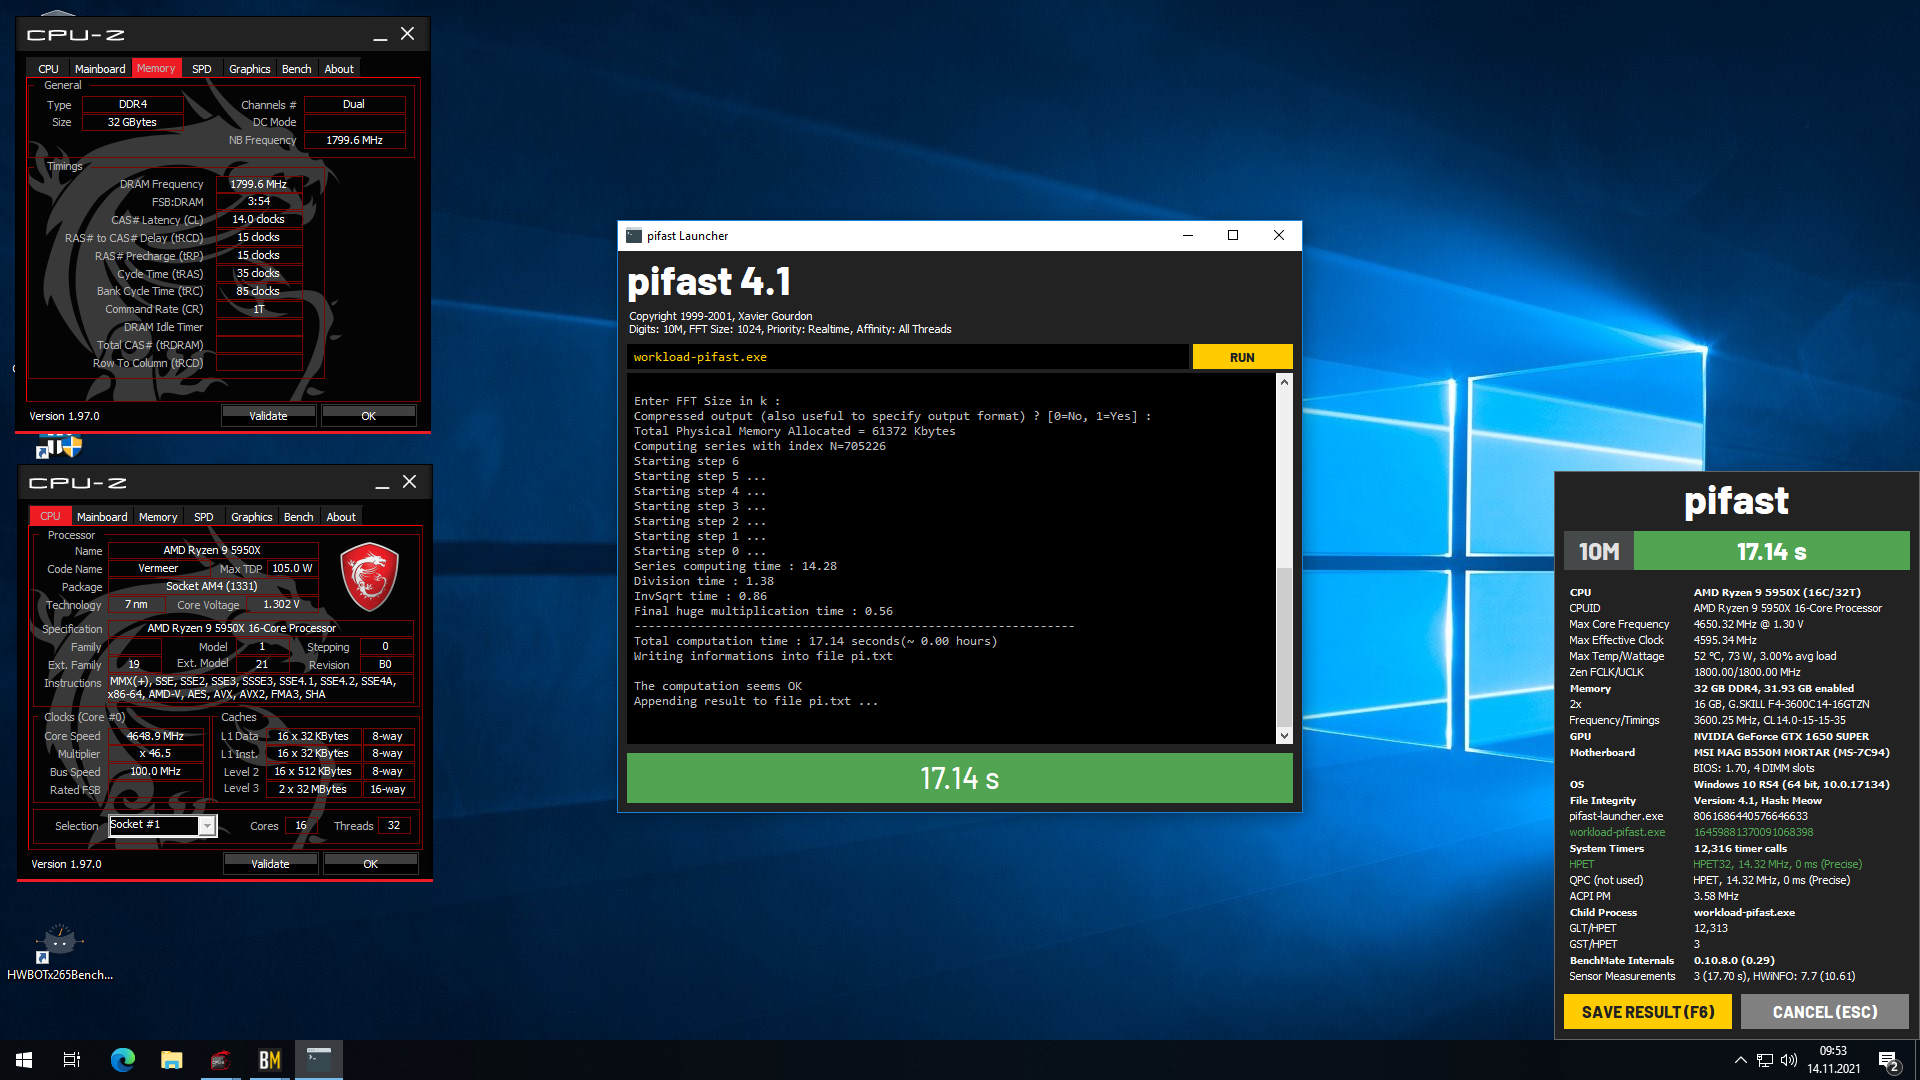
Task: Open volume control tray icon
Action: click(1789, 1060)
